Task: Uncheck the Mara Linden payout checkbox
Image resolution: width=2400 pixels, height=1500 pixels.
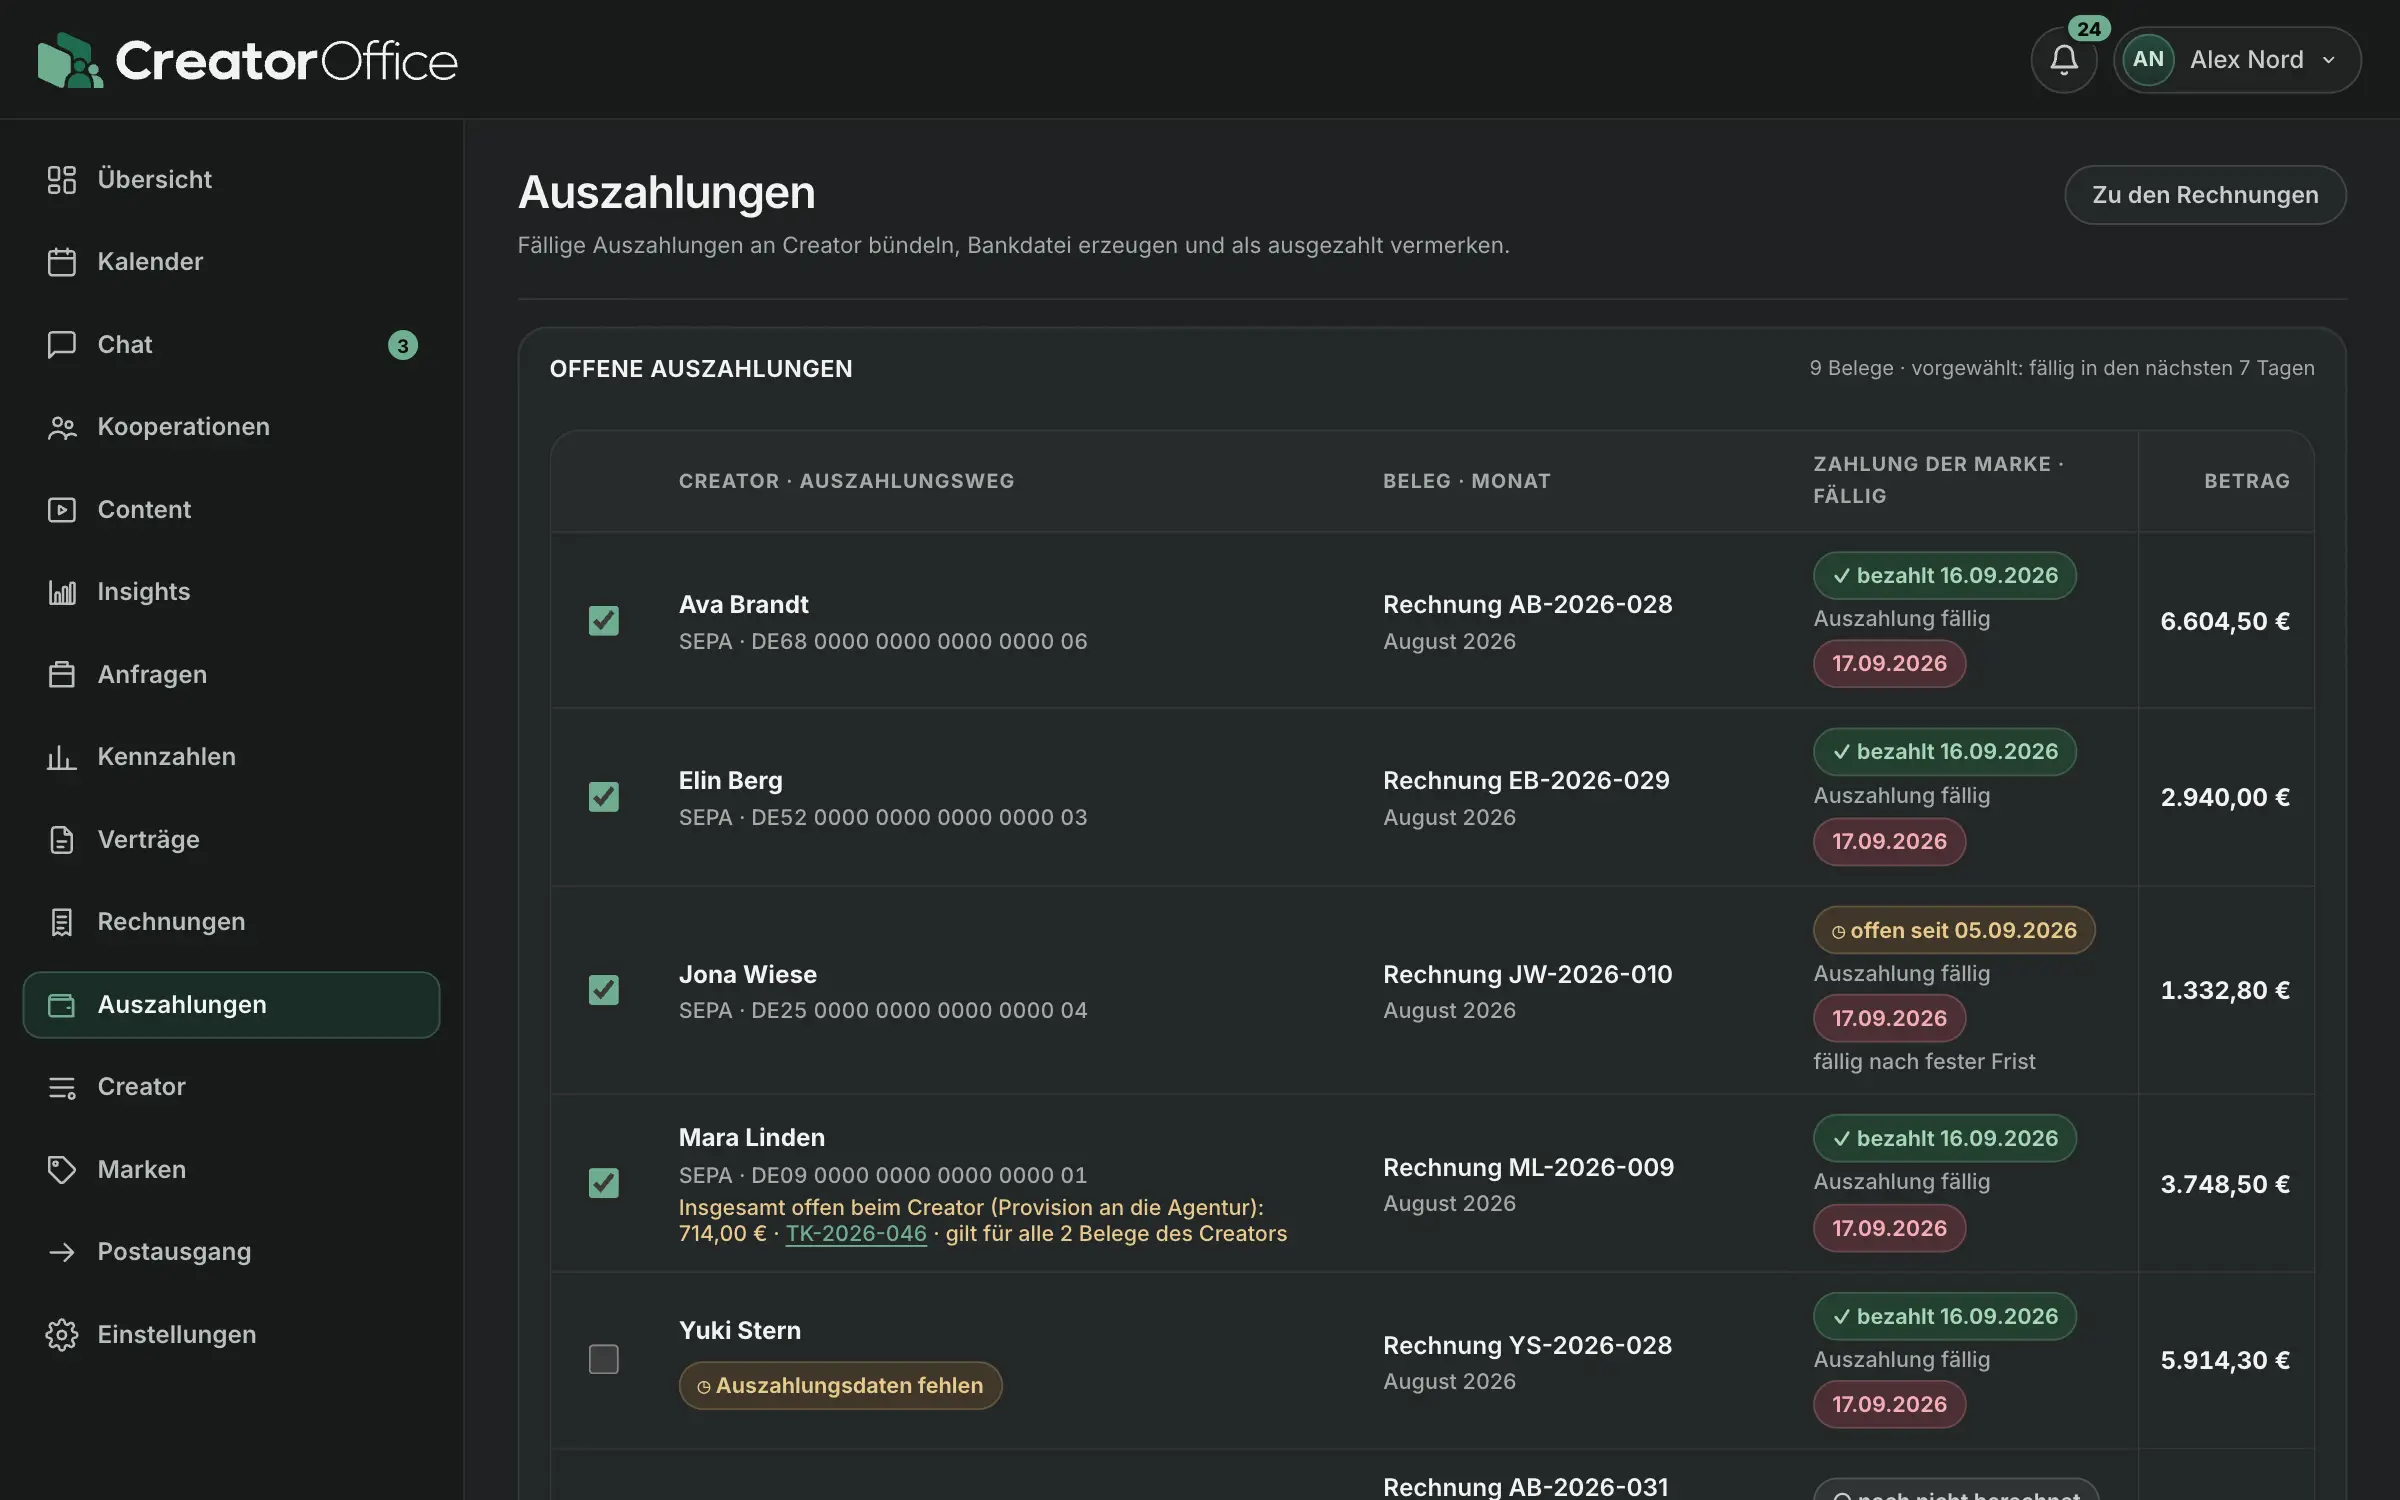Action: click(604, 1183)
